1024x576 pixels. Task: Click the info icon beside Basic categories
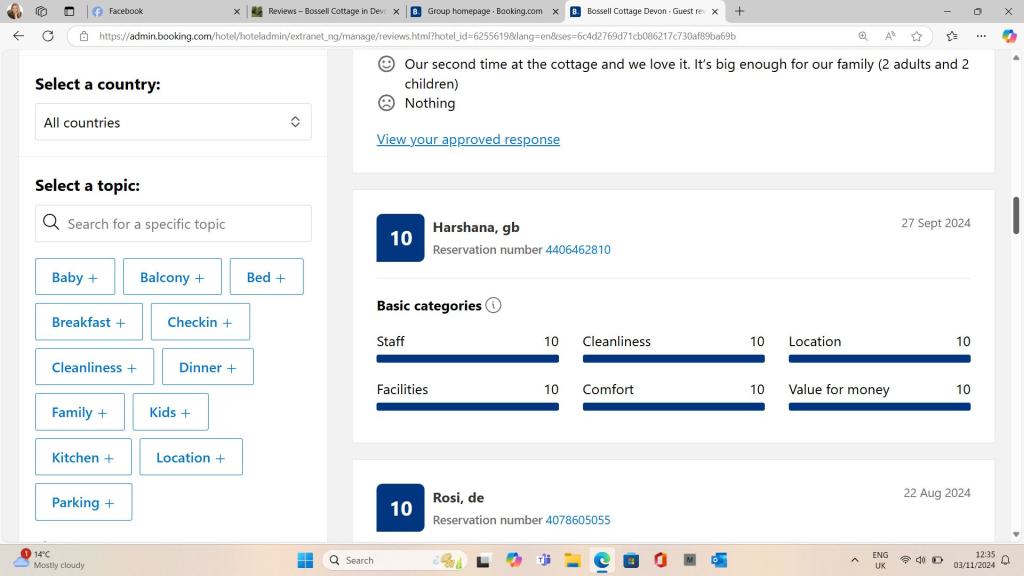(x=493, y=306)
